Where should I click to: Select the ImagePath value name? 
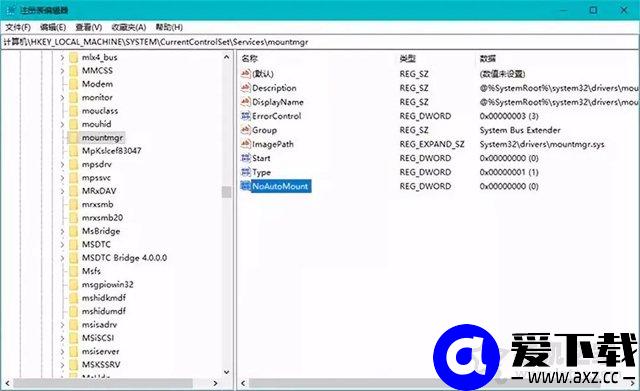click(273, 144)
